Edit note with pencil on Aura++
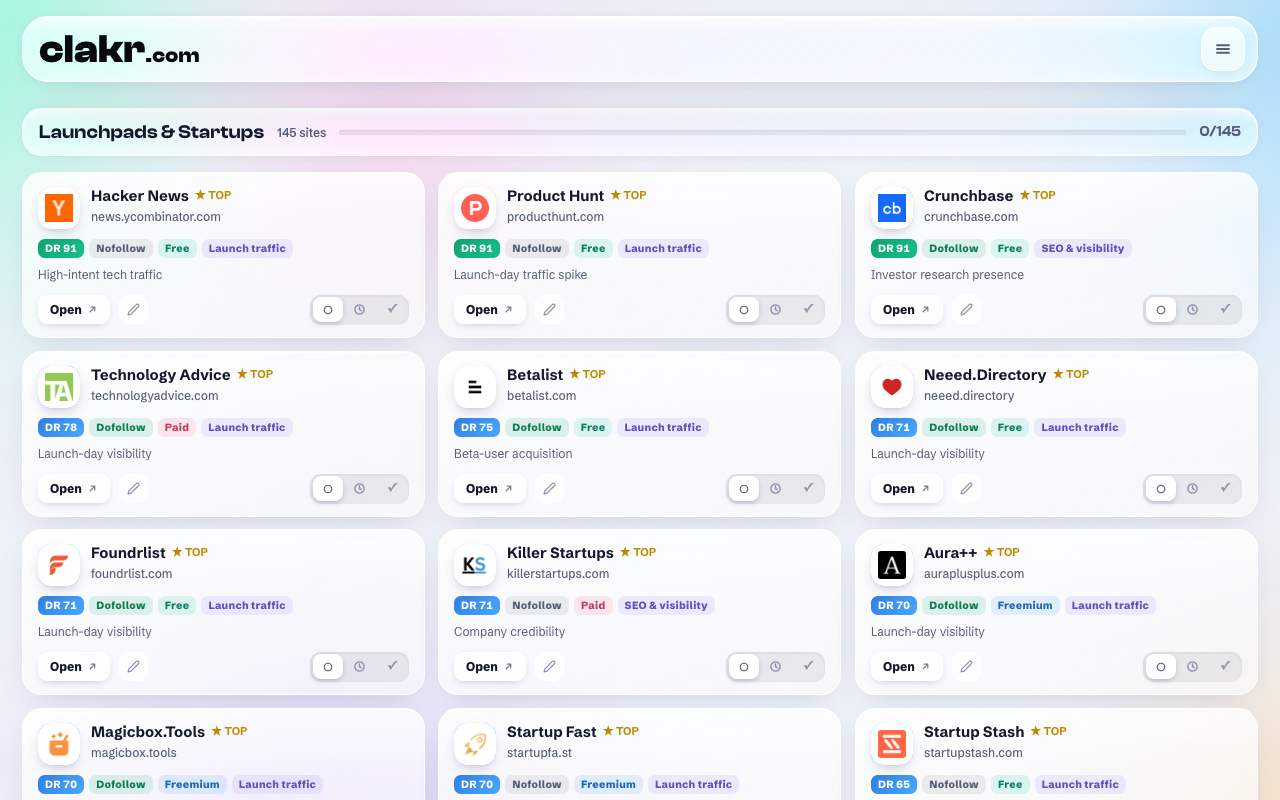 (x=966, y=667)
